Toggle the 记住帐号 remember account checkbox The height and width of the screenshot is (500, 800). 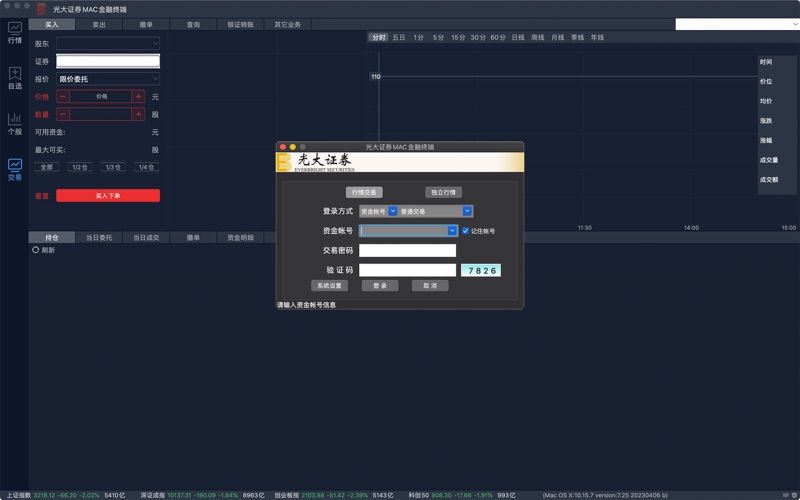coord(465,231)
